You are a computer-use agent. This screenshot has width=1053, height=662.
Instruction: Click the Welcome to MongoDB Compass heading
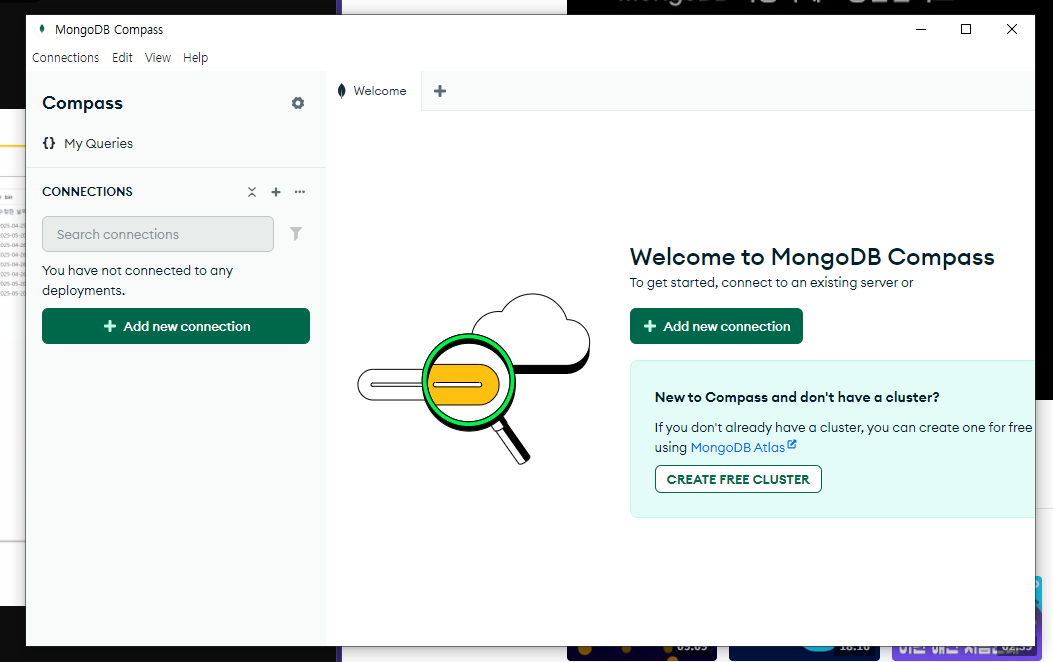coord(812,257)
